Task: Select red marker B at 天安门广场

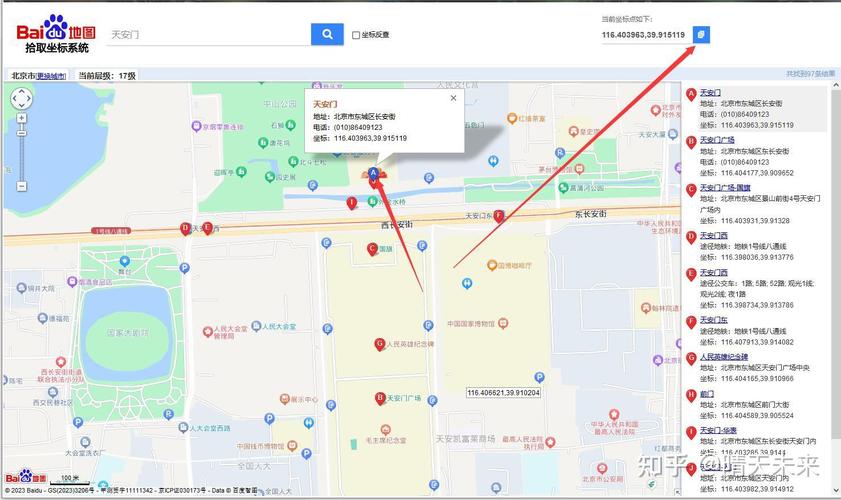Action: (380, 398)
